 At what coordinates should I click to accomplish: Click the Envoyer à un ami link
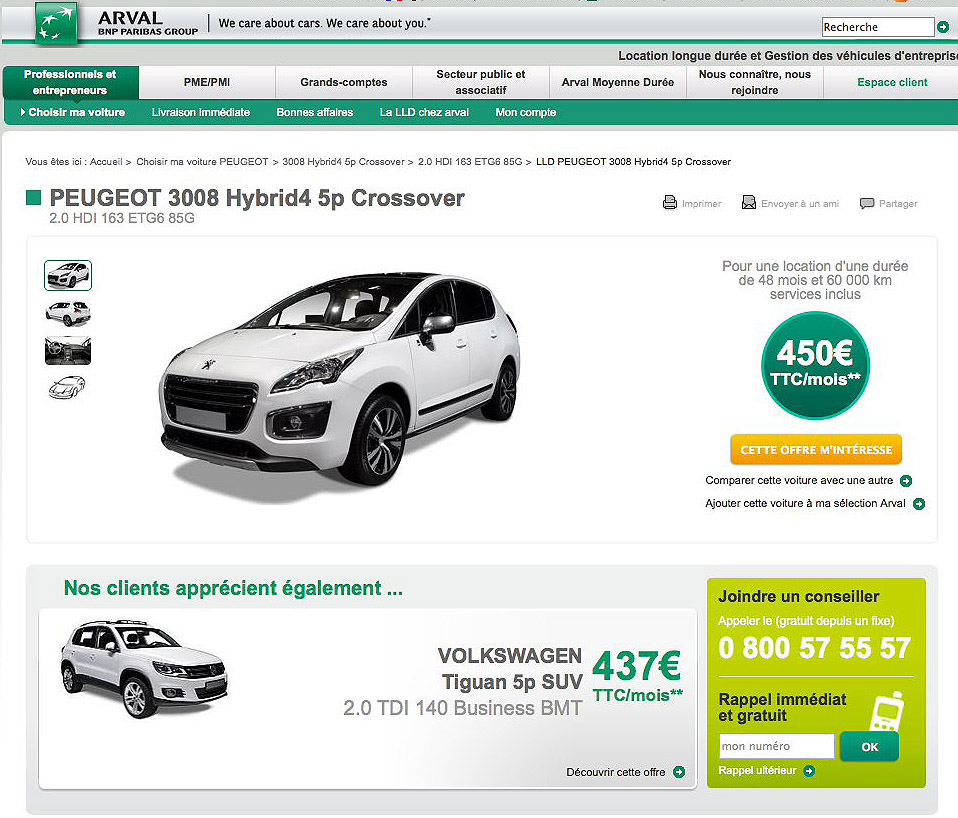coord(800,203)
